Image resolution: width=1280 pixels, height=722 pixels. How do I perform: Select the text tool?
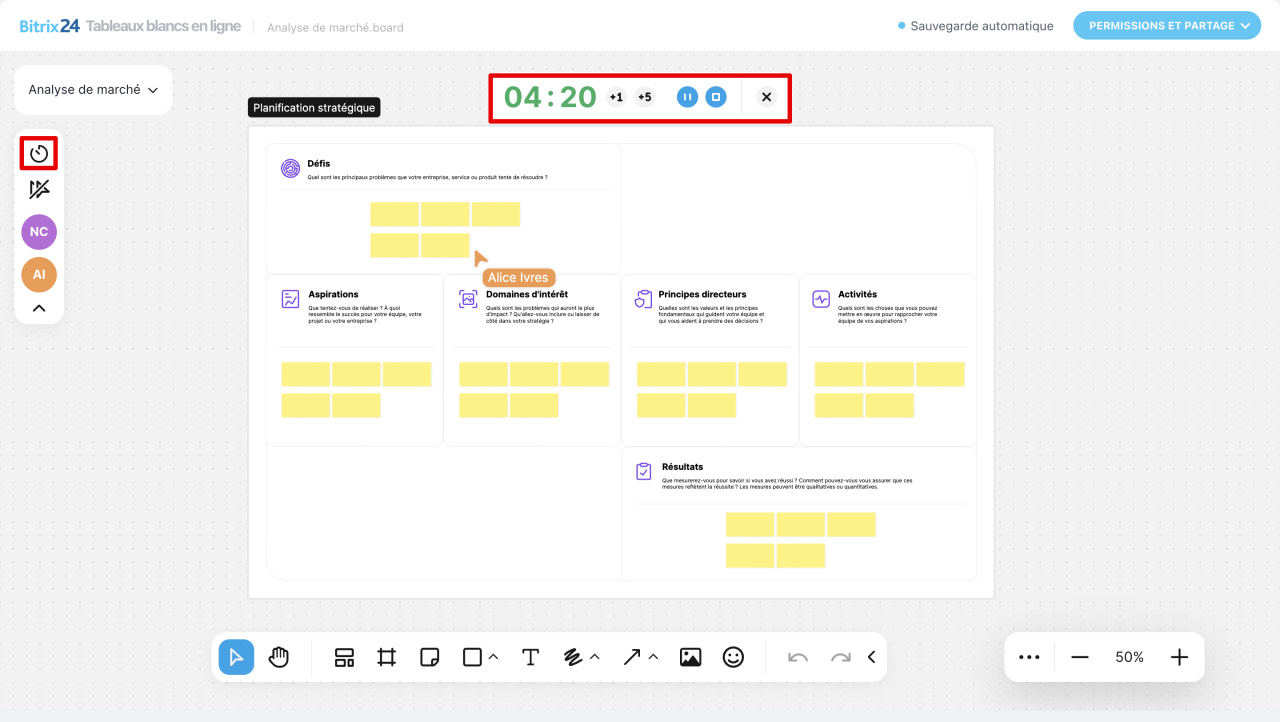531,657
